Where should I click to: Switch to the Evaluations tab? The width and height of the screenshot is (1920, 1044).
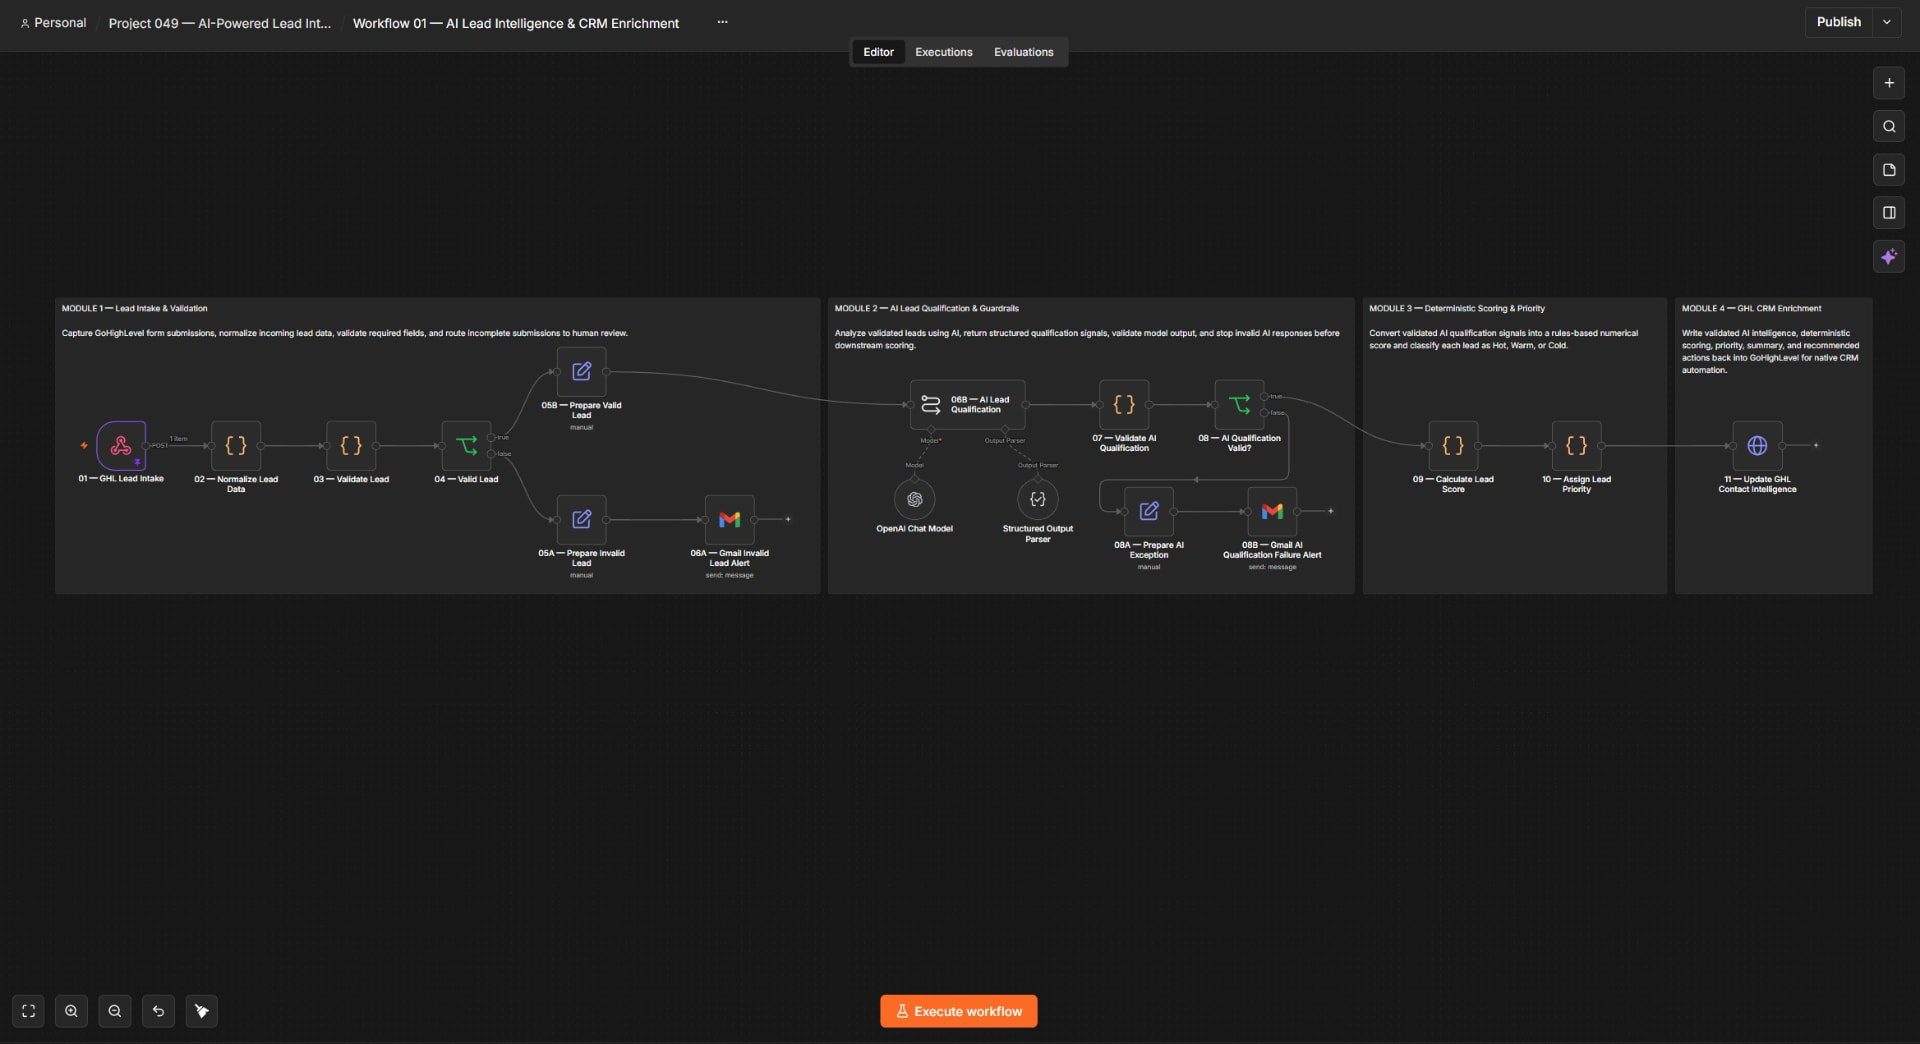tap(1023, 52)
